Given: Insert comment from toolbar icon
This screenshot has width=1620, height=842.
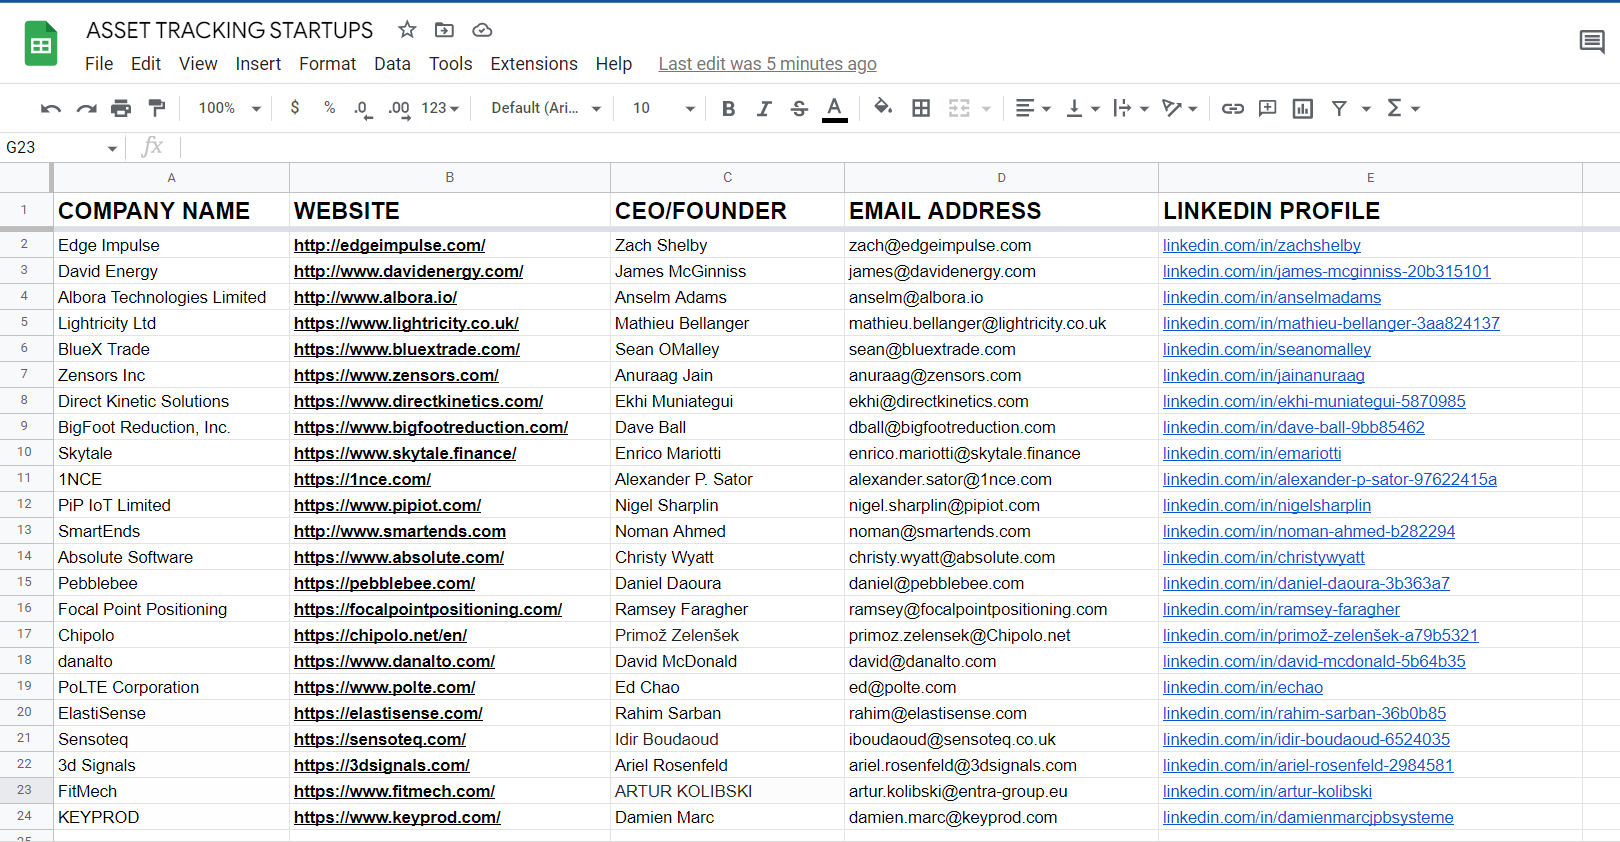Looking at the screenshot, I should 1268,108.
